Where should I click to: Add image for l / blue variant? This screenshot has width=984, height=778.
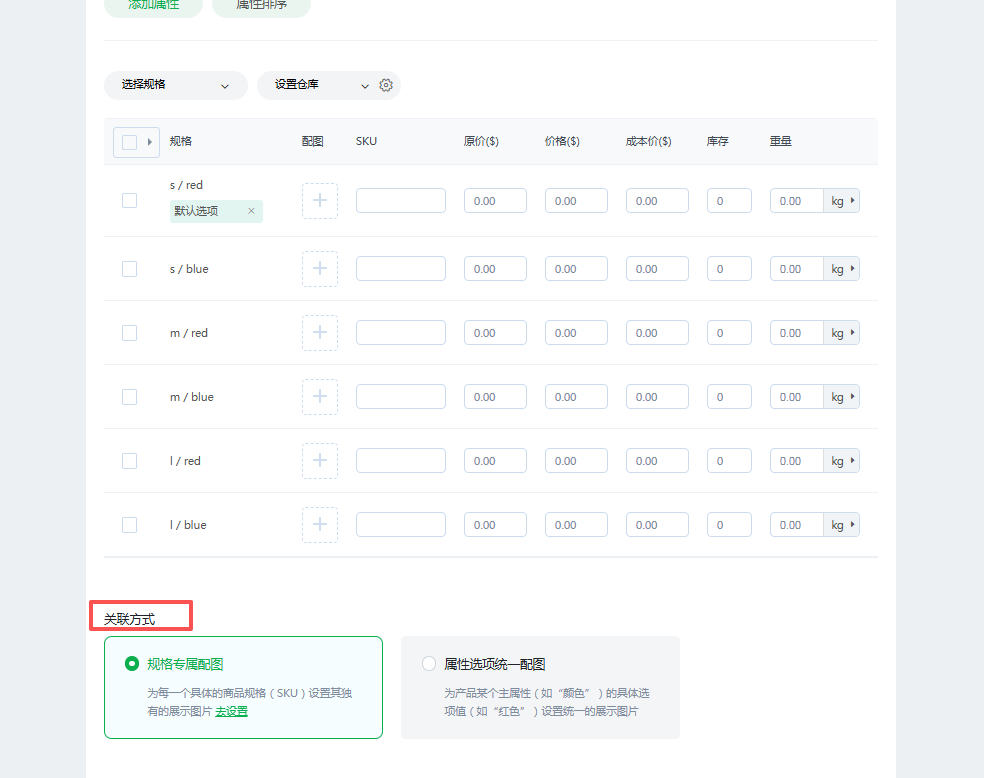point(320,525)
